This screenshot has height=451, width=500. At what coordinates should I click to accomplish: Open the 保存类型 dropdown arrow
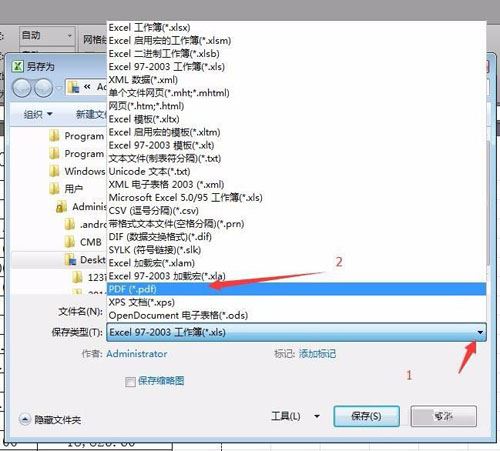pyautogui.click(x=480, y=332)
